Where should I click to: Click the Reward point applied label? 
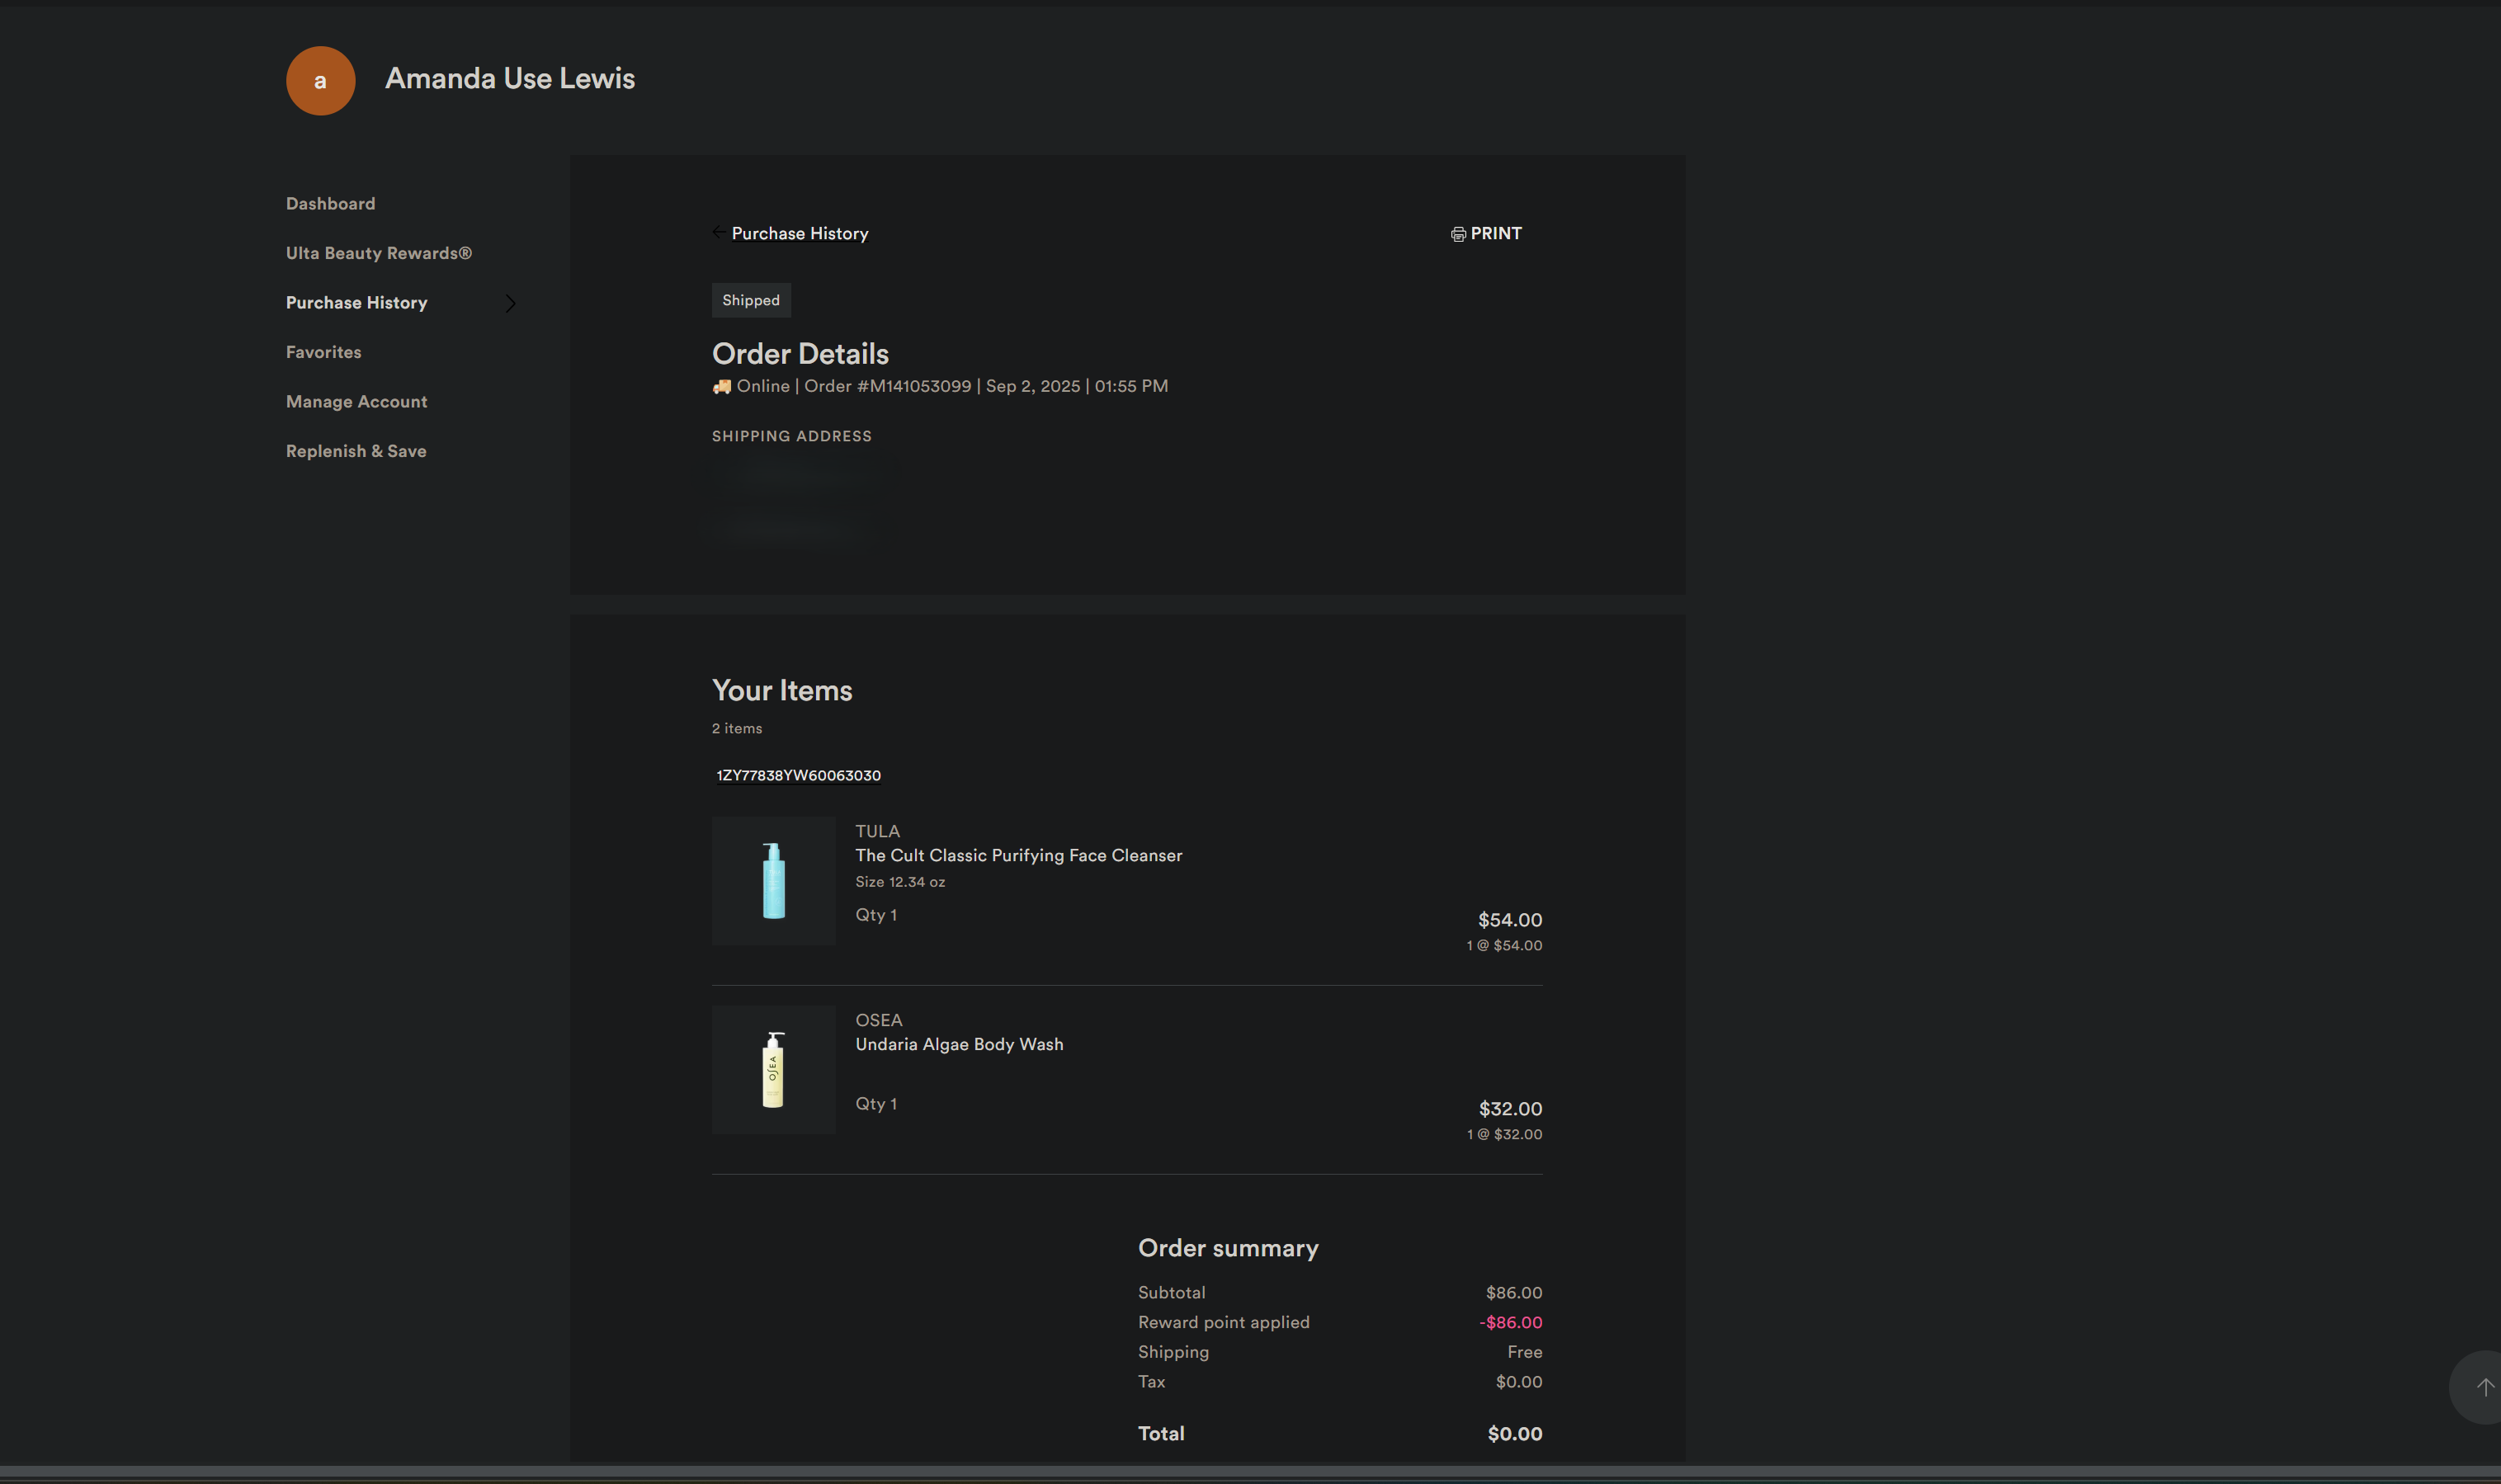coord(1223,1322)
